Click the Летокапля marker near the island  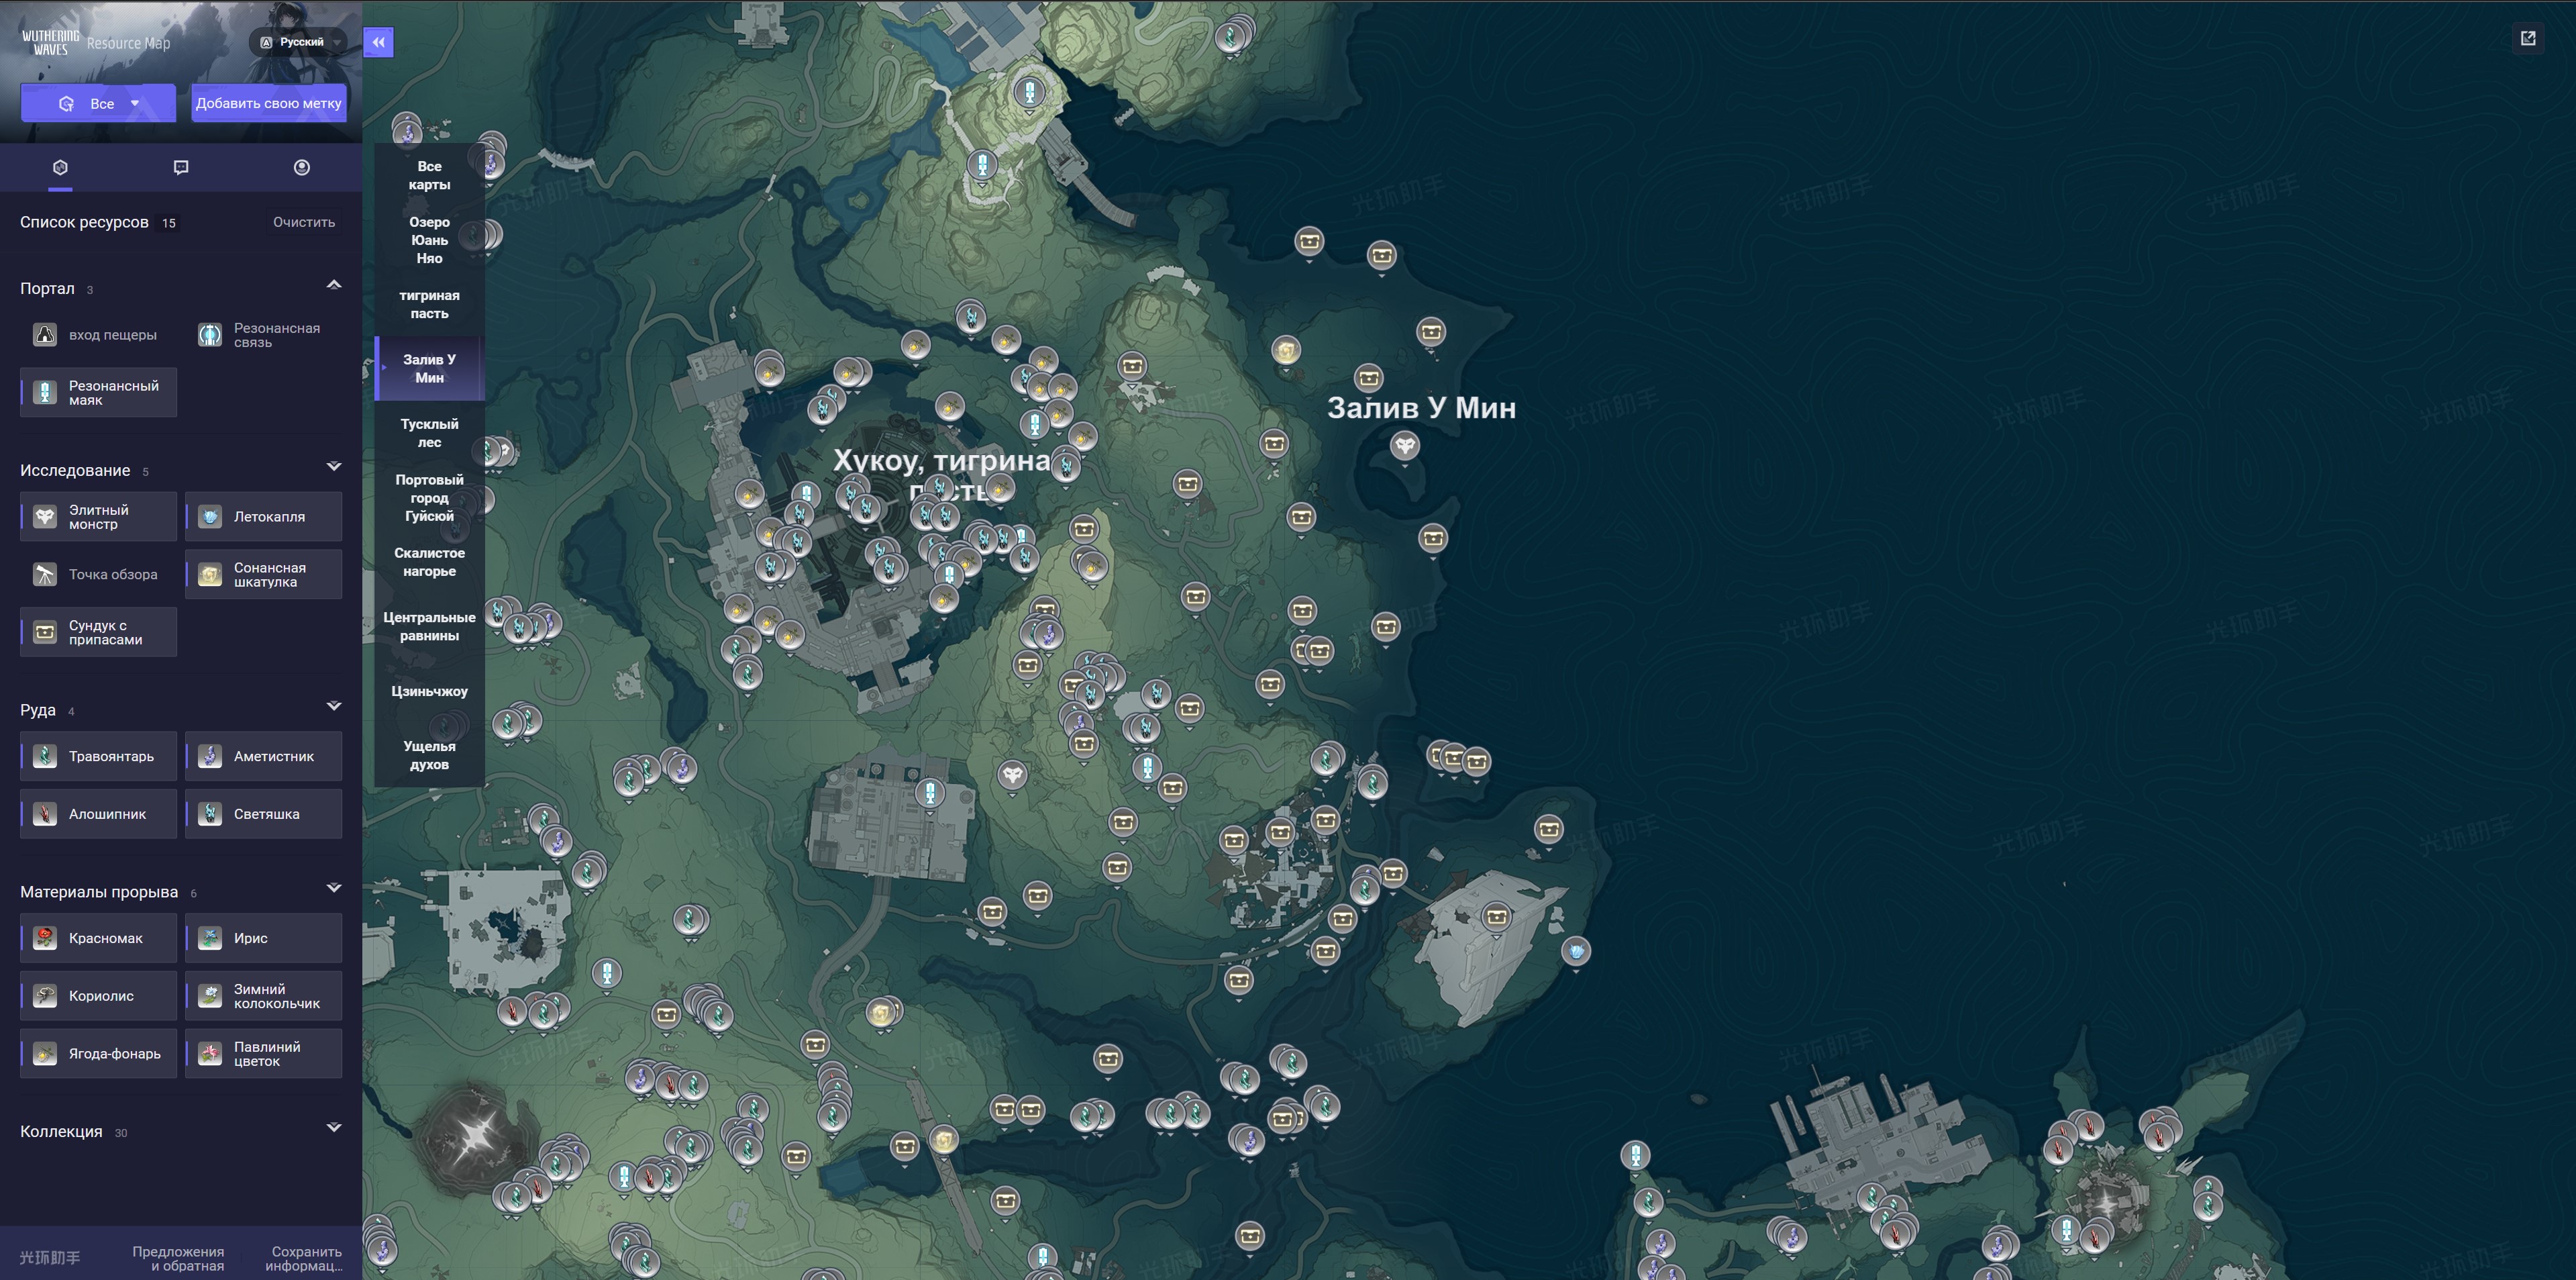coord(1576,950)
